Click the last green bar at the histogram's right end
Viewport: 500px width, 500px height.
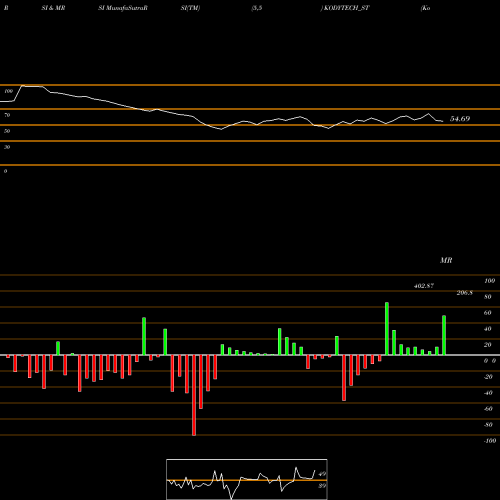(x=444, y=335)
